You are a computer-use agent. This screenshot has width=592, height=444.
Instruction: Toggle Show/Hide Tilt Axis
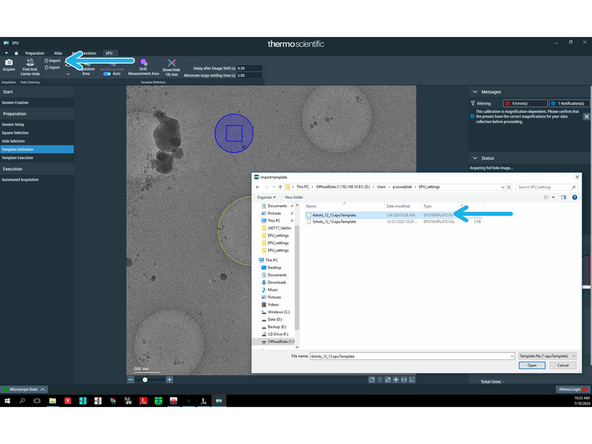pos(171,67)
